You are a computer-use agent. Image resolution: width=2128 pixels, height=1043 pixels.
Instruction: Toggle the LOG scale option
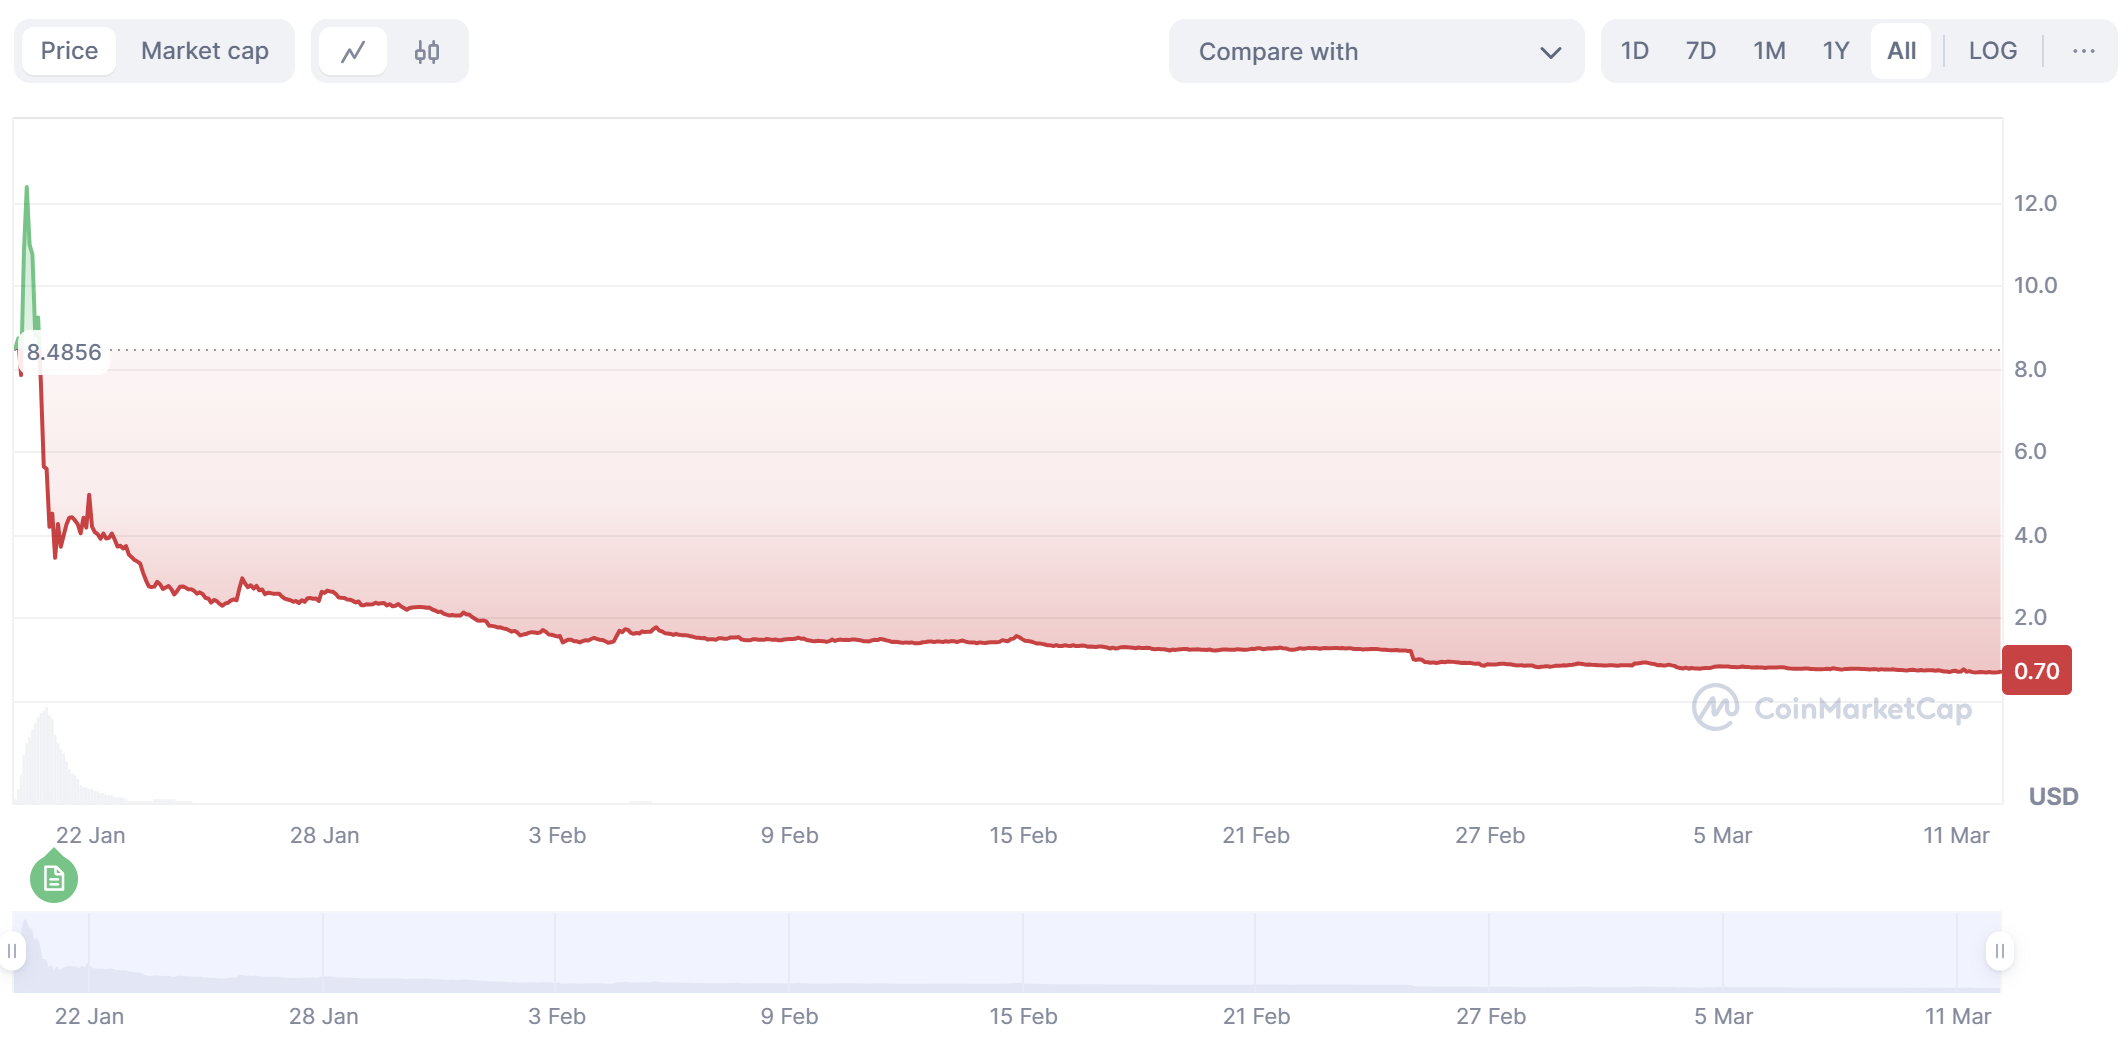coord(1992,51)
